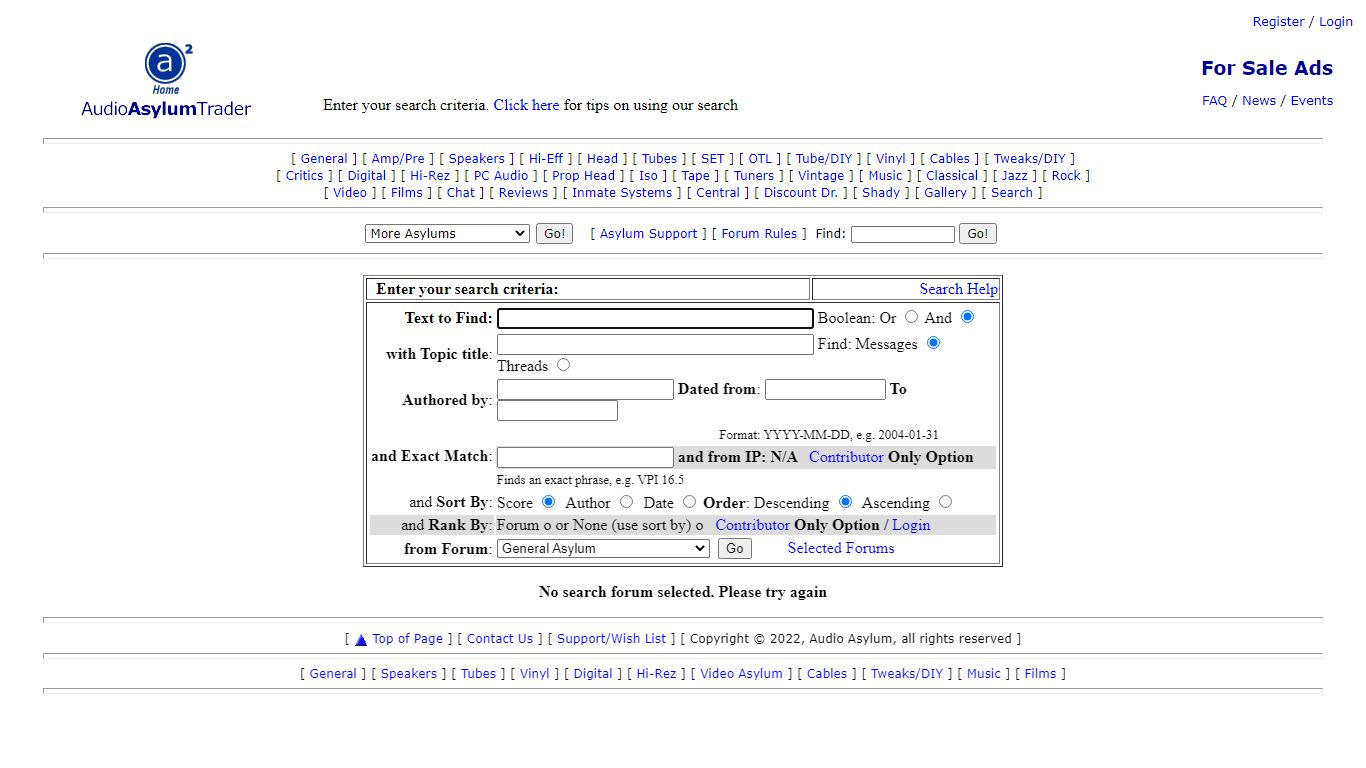The height and width of the screenshot is (768, 1366).
Task: Open the News link
Action: pos(1259,100)
